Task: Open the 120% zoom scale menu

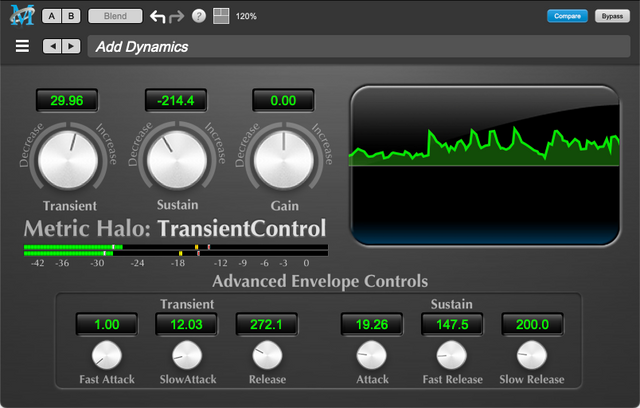Action: click(246, 17)
